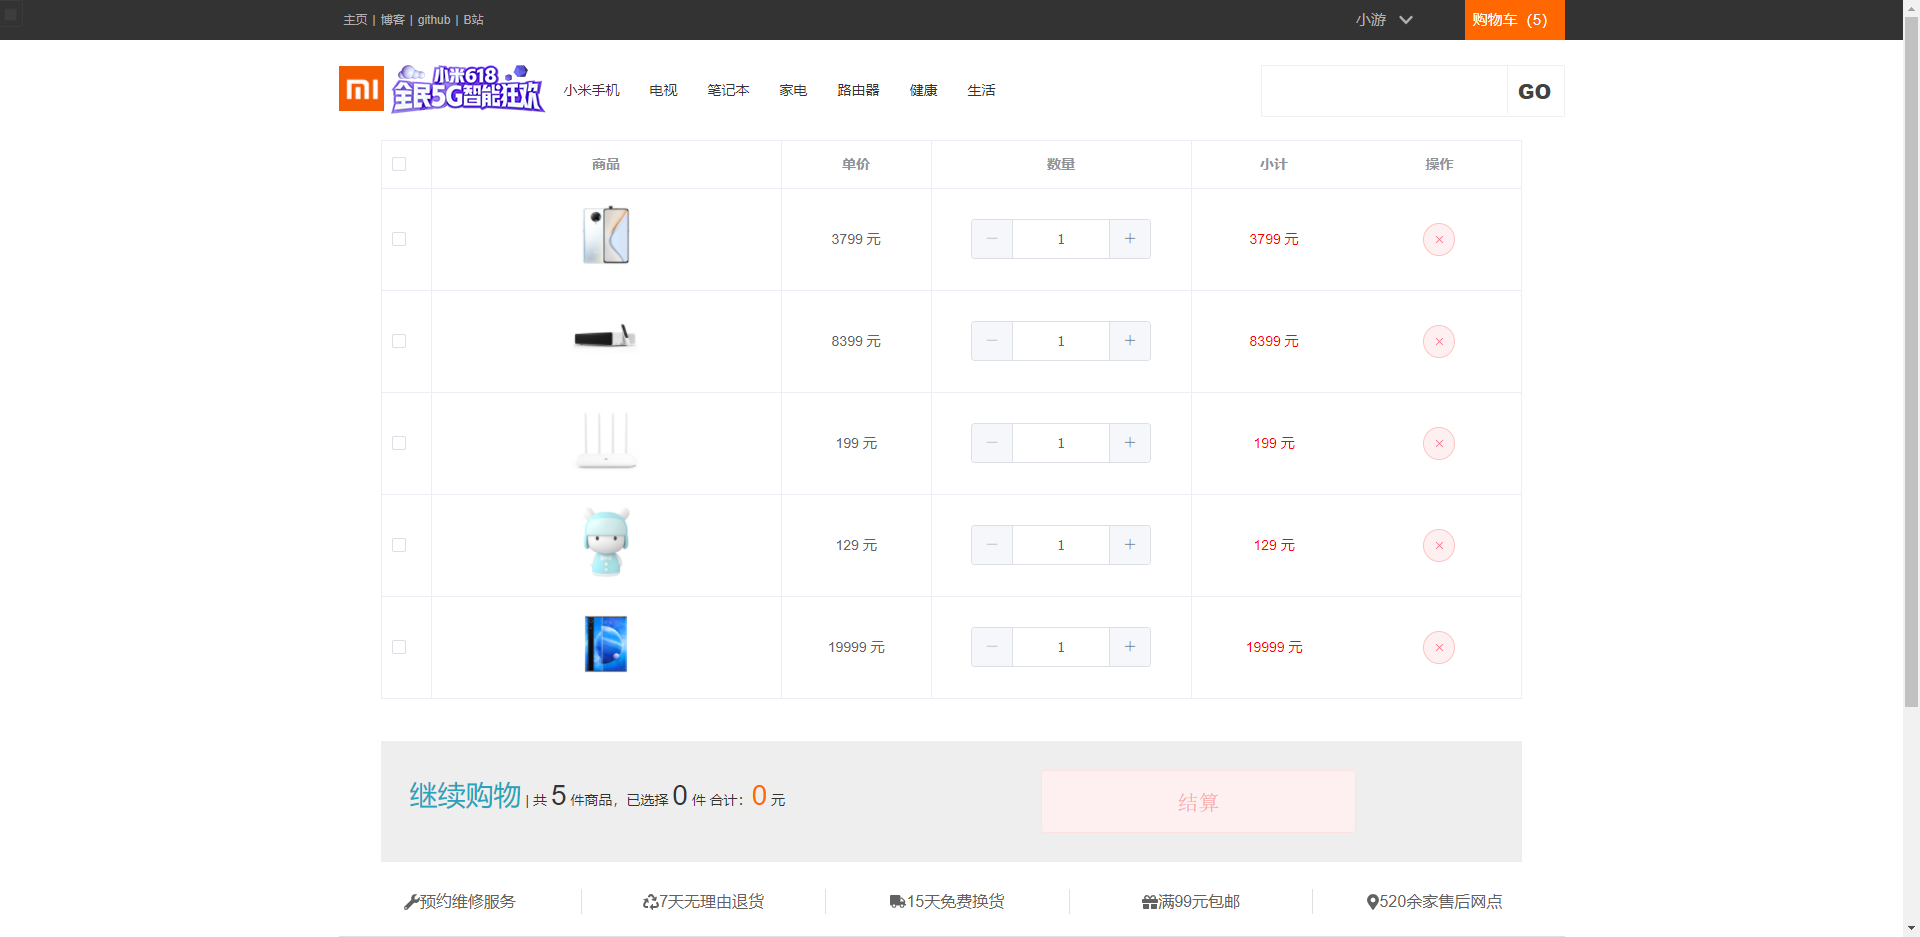The height and width of the screenshot is (937, 1920).
Task: Check the 129 元 toy row checkbox
Action: [399, 545]
